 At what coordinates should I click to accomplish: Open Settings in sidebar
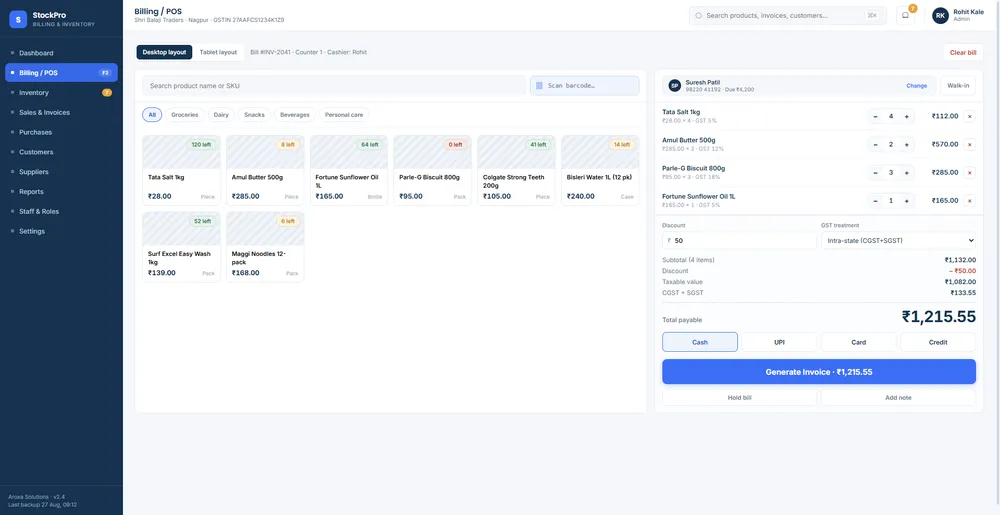coord(61,231)
